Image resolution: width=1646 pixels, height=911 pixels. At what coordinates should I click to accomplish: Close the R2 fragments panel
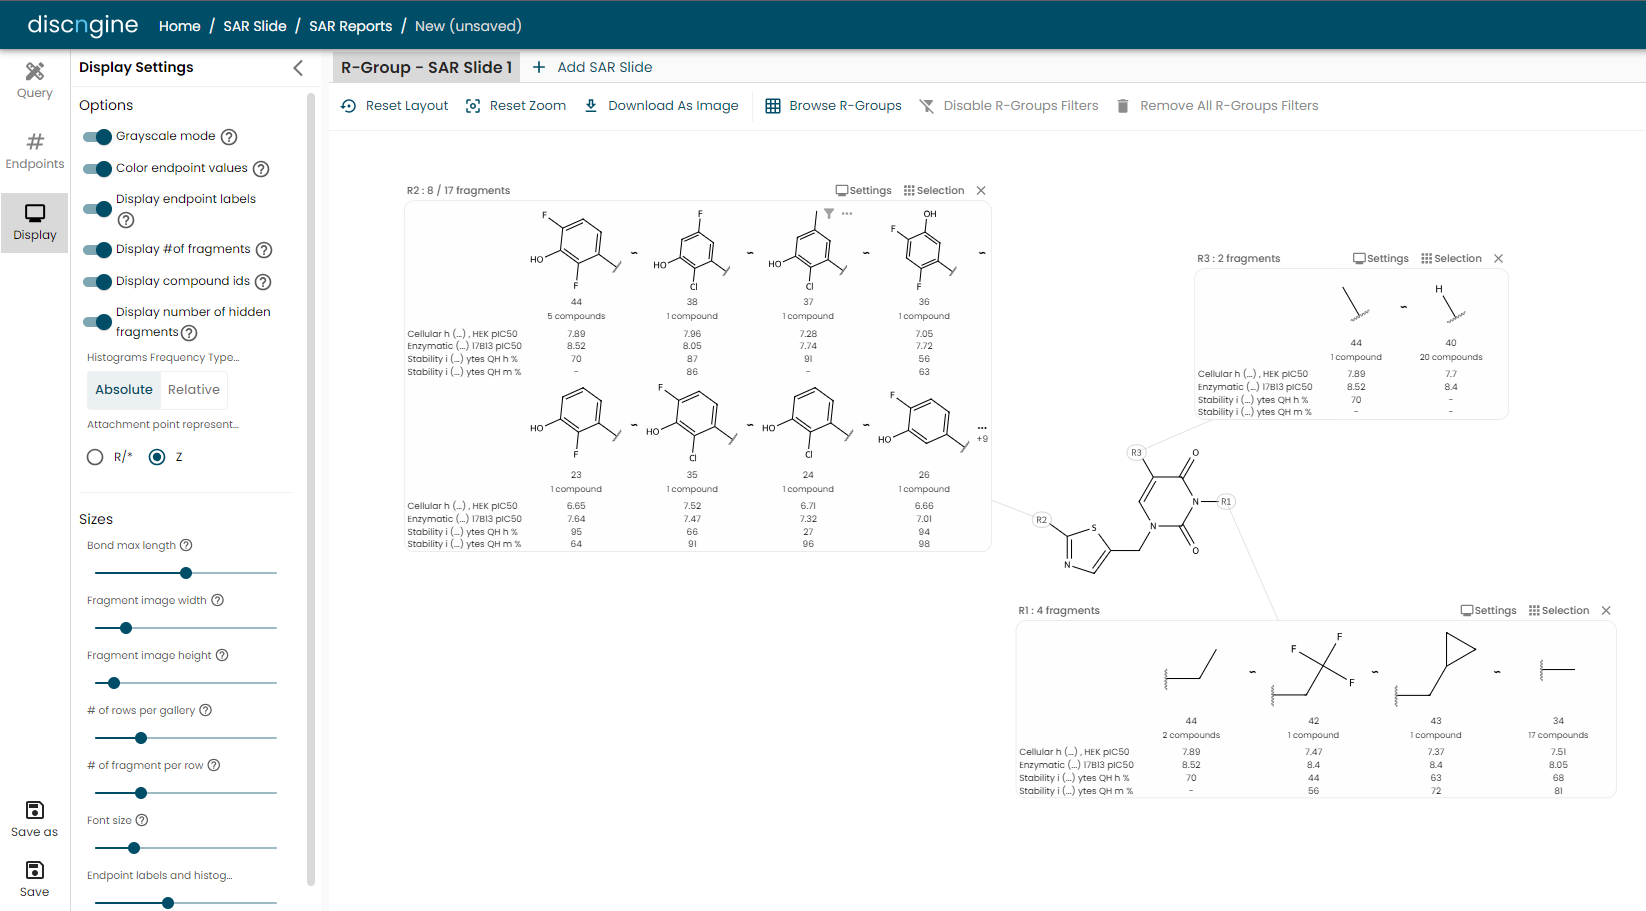point(981,191)
